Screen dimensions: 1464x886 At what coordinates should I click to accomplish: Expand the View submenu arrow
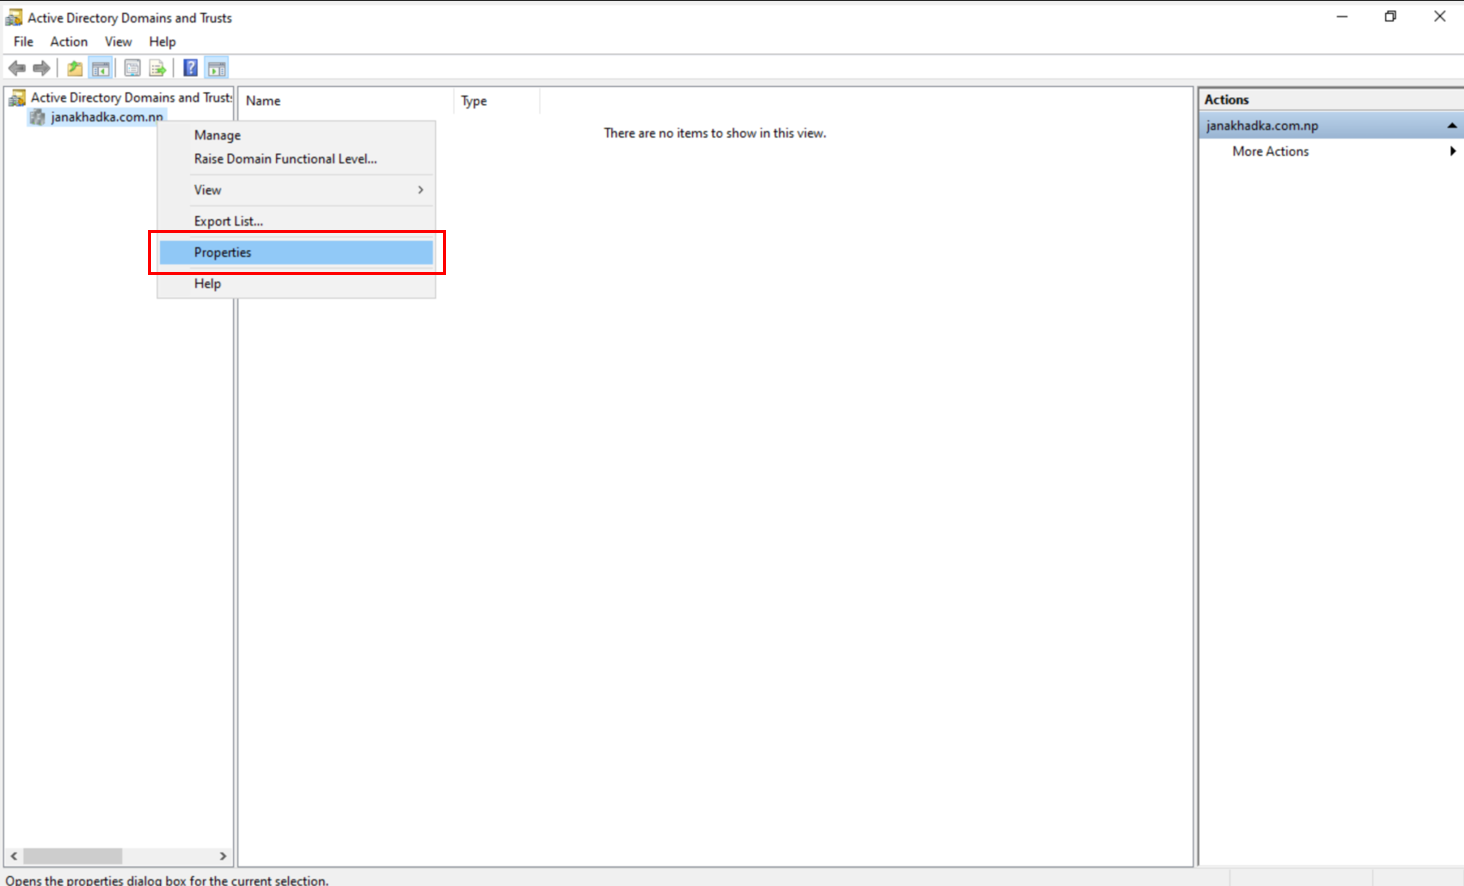[x=421, y=190]
